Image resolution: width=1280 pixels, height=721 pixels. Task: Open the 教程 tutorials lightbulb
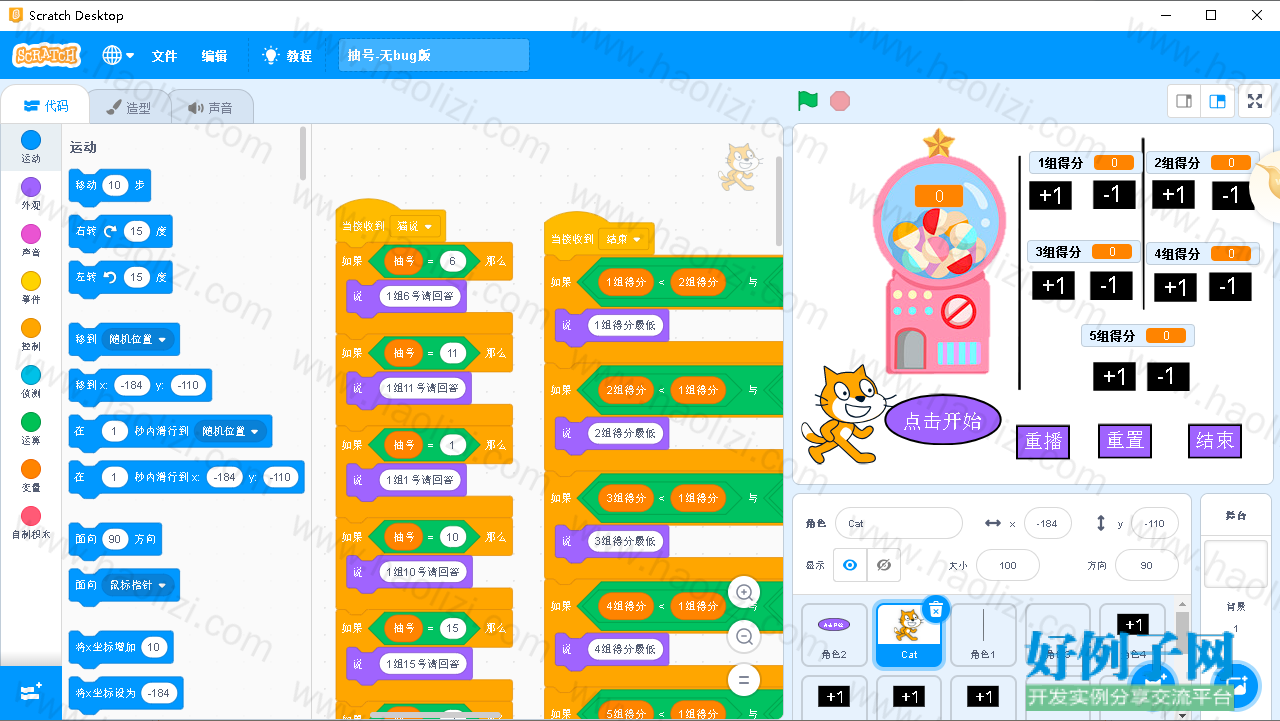[x=287, y=56]
